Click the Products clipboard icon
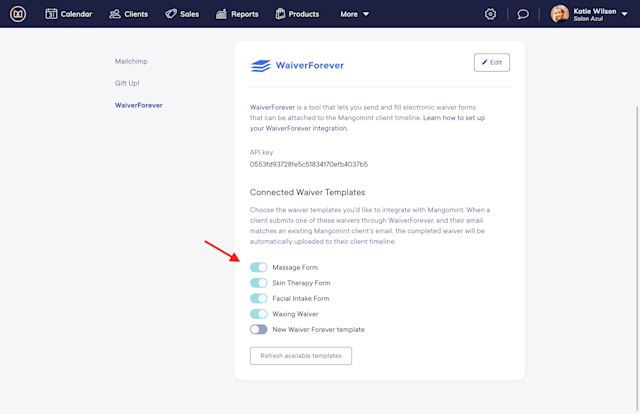Viewport: 640px width, 414px height. coord(280,14)
